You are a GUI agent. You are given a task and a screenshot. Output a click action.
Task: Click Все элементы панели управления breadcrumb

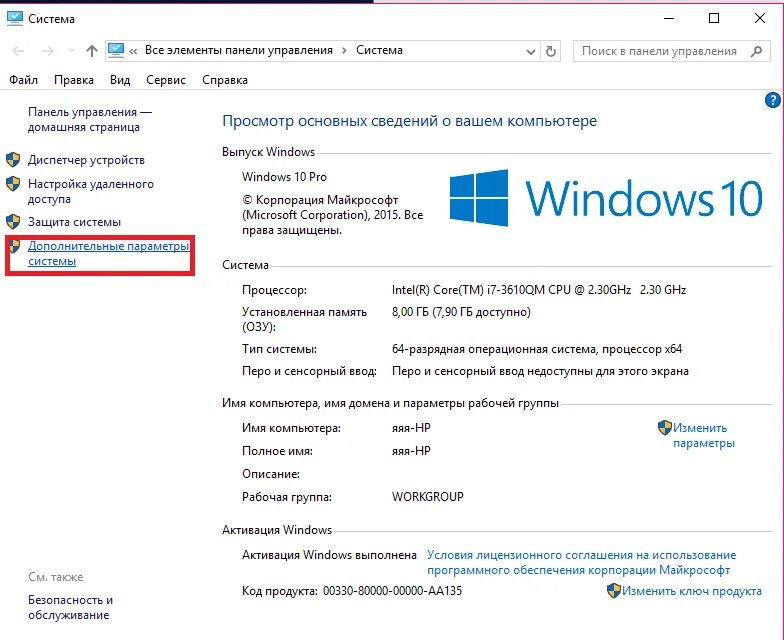coord(238,50)
